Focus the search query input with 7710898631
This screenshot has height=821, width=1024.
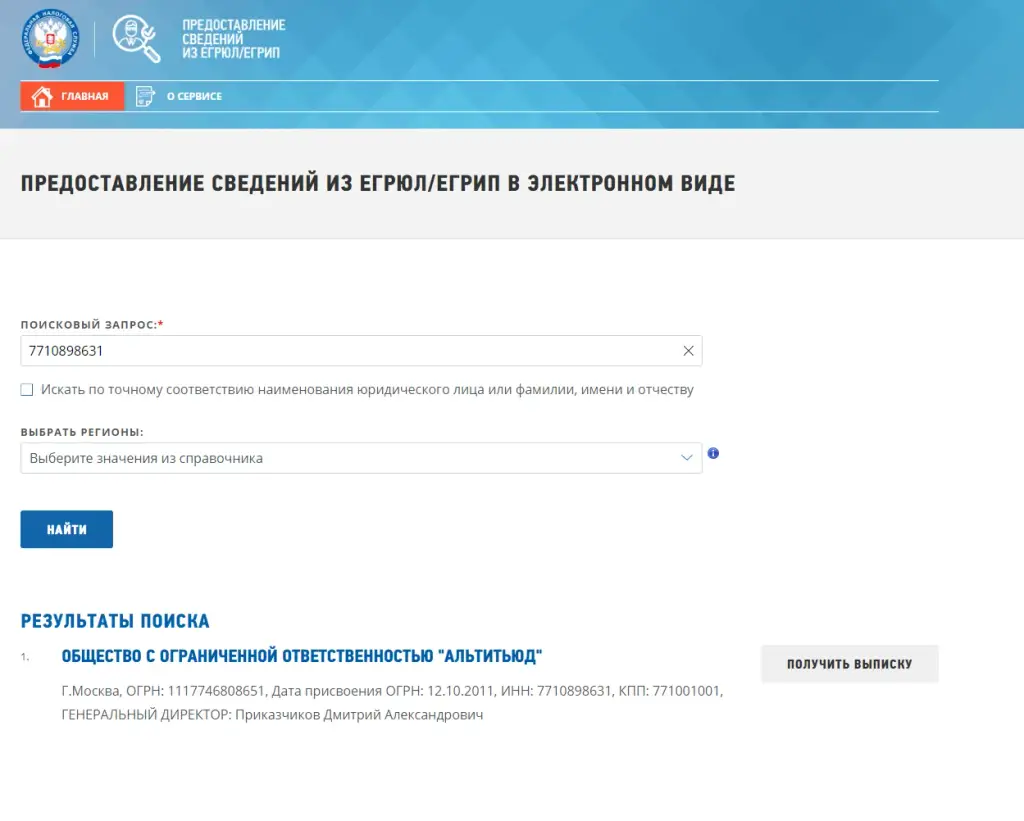(361, 351)
